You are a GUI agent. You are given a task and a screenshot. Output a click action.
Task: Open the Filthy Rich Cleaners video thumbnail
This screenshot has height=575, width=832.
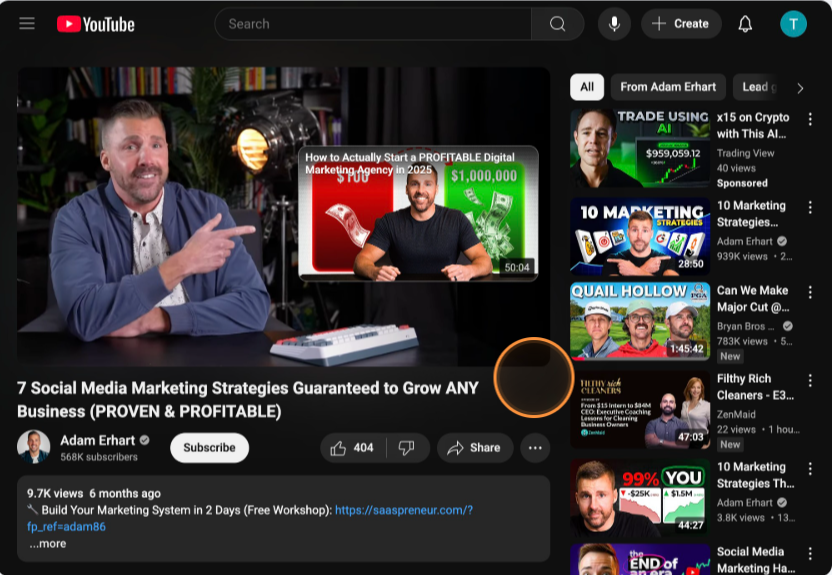(x=640, y=410)
